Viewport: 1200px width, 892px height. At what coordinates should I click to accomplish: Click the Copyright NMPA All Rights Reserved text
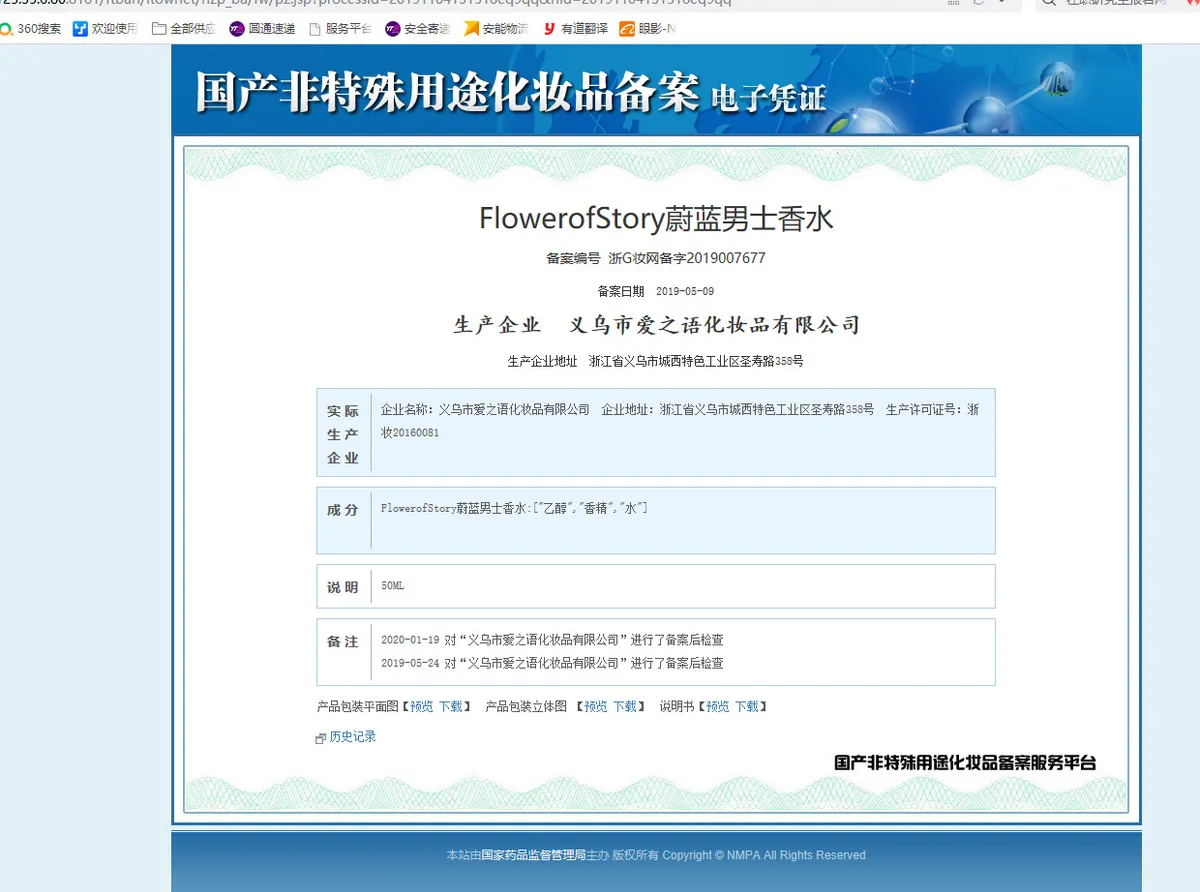764,856
